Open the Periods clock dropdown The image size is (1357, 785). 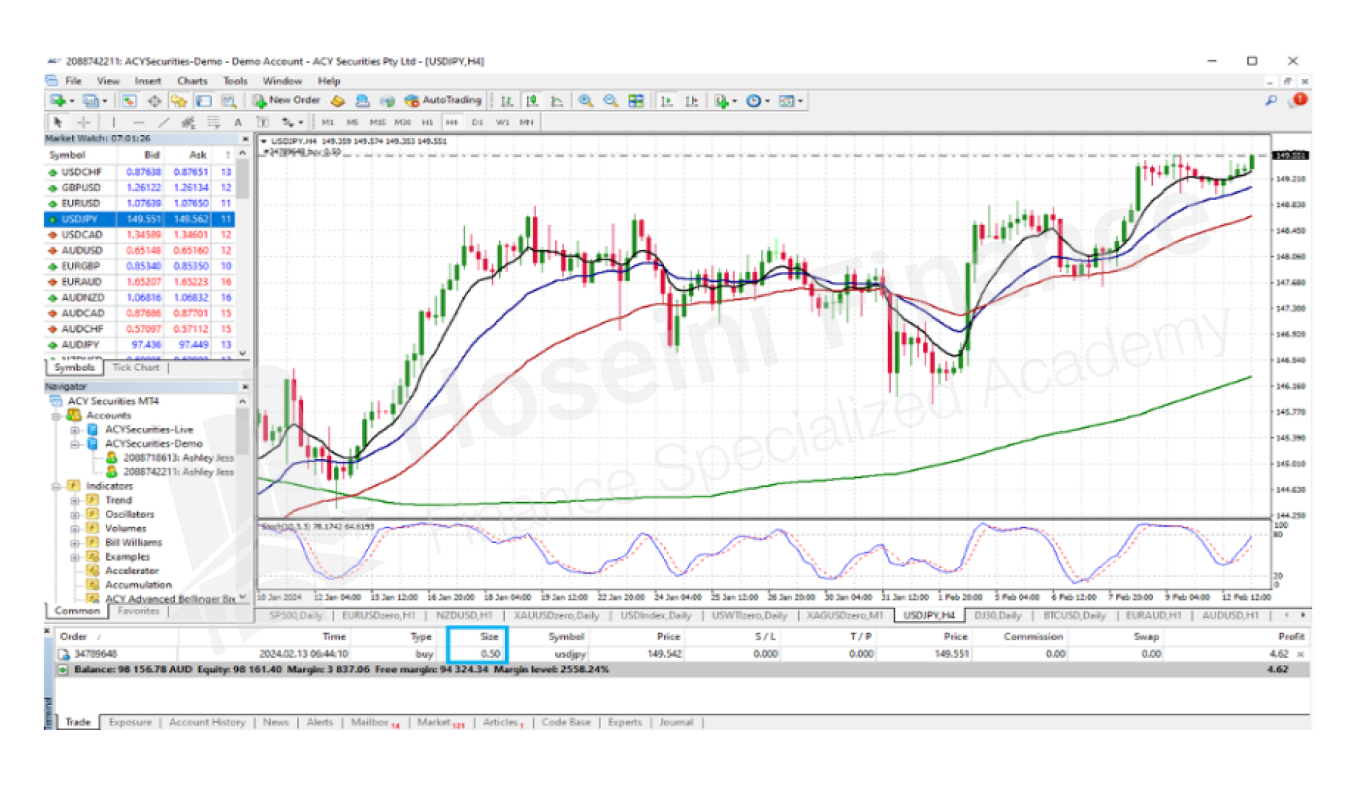pyautogui.click(x=756, y=100)
